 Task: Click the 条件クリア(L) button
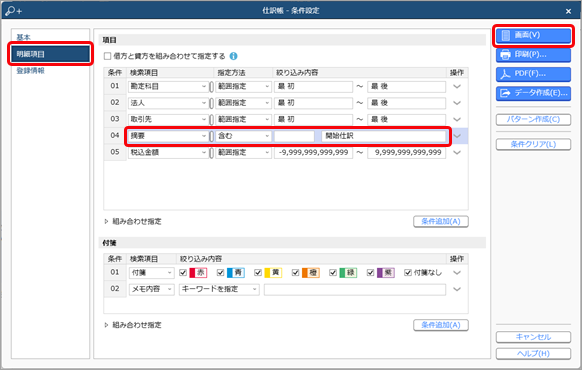click(533, 144)
